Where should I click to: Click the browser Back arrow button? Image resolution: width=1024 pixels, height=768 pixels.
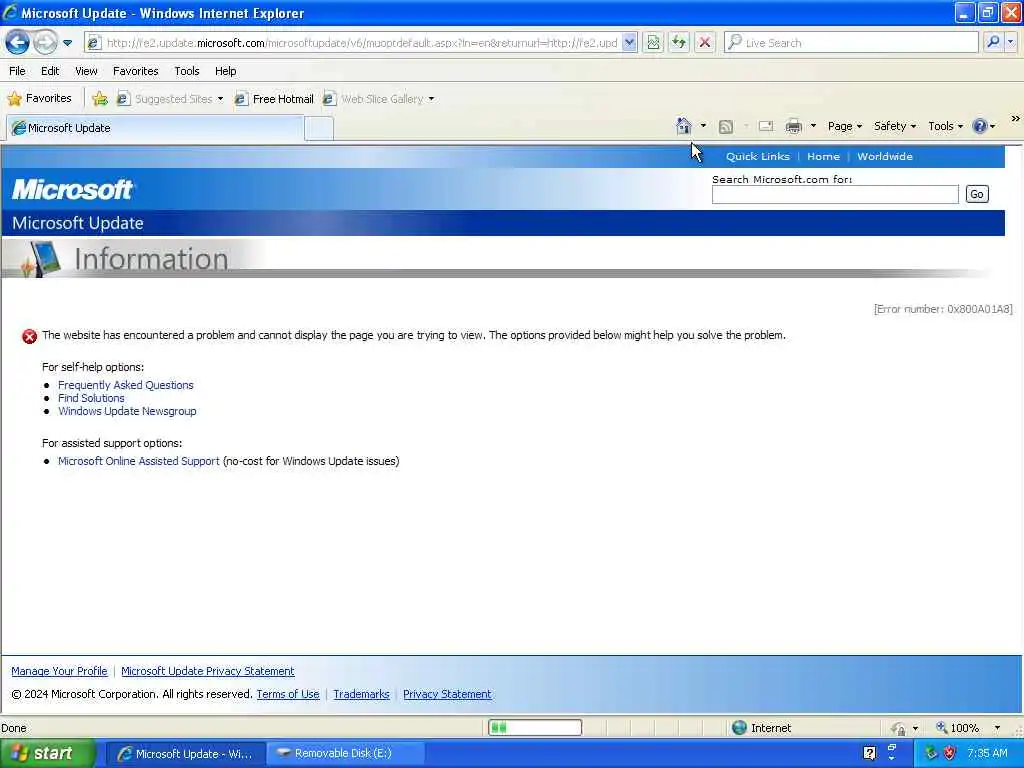18,43
